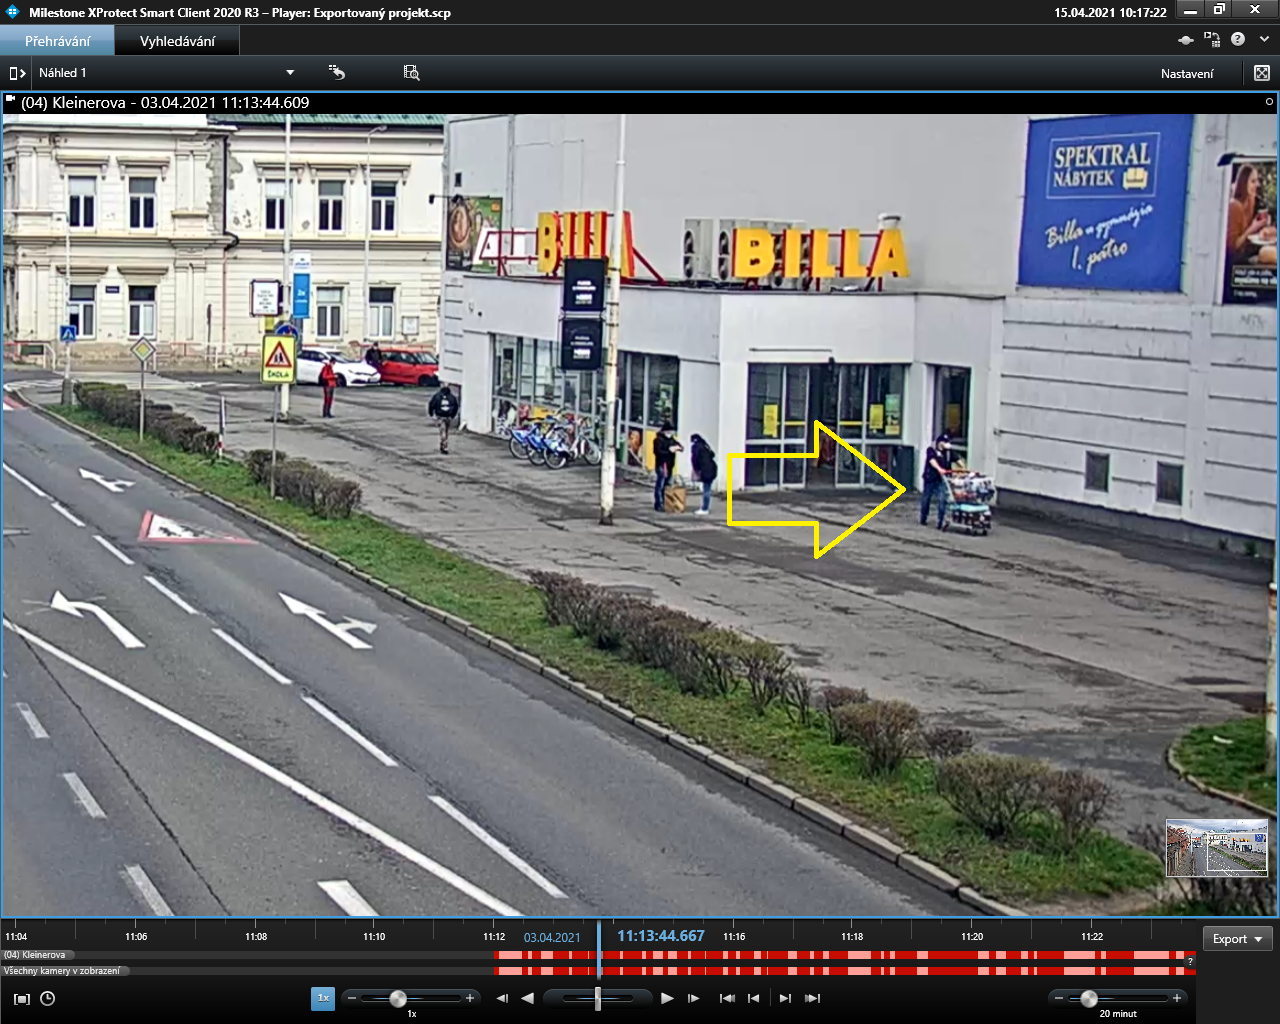Viewport: 1280px width, 1024px height.
Task: Toggle the side pane collapse button
Action: (x=17, y=73)
